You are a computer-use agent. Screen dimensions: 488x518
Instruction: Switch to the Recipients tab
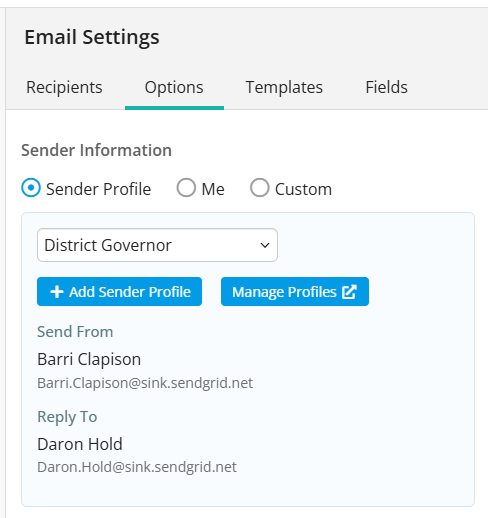click(64, 87)
